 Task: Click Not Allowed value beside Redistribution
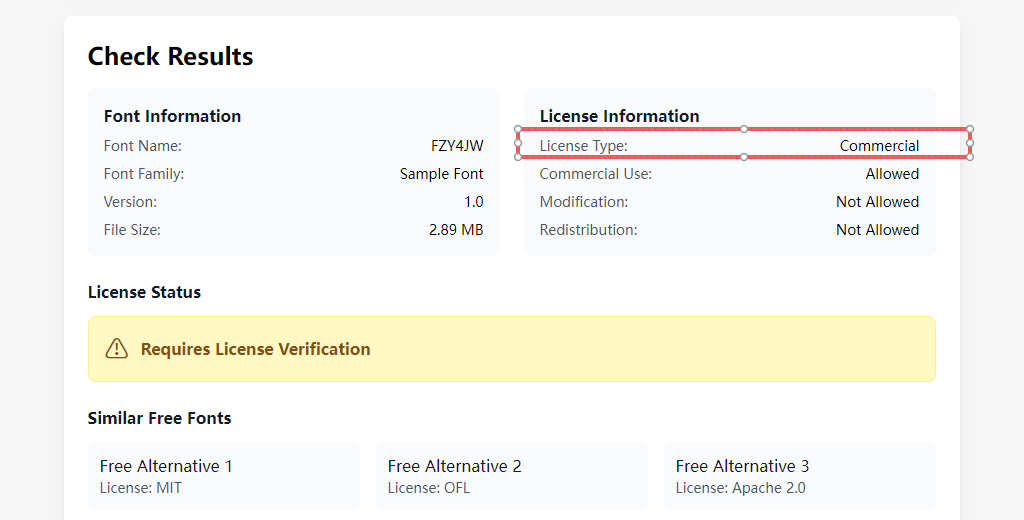pos(877,230)
